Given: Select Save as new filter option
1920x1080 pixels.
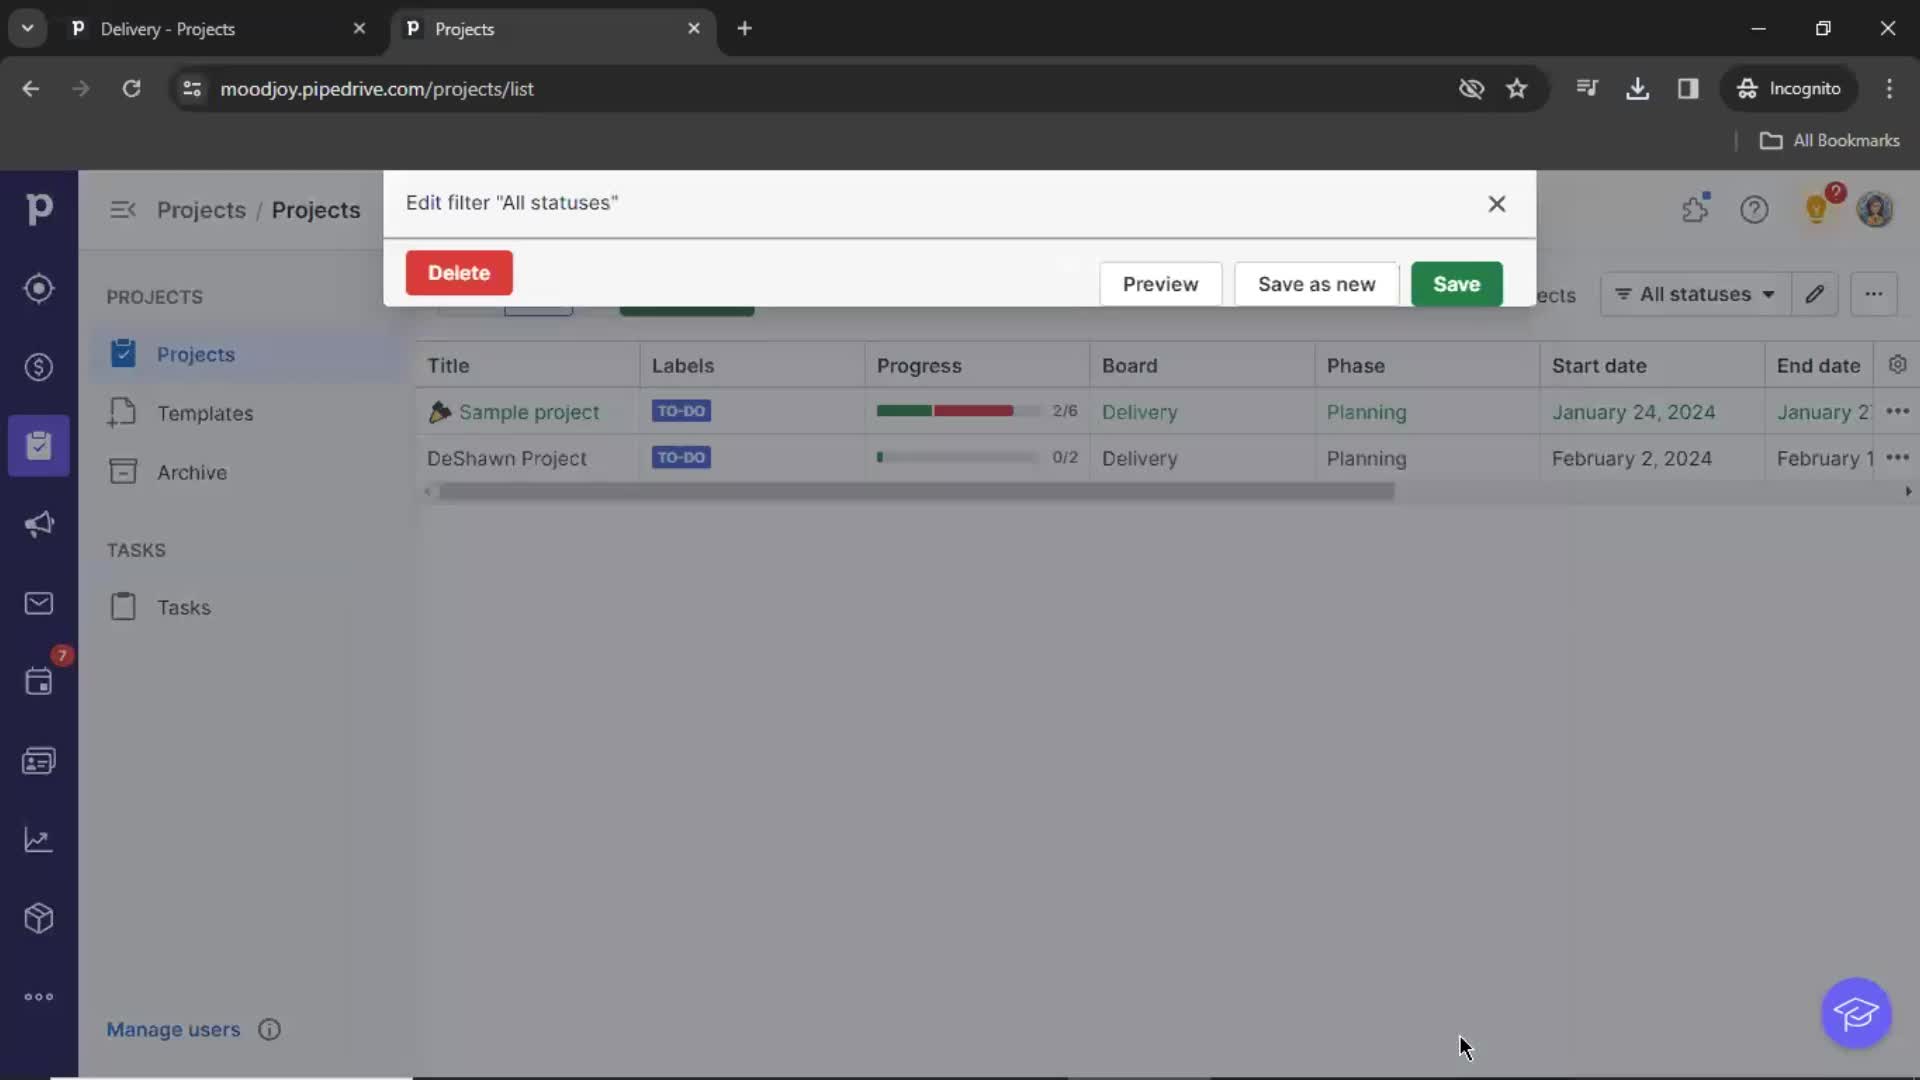Looking at the screenshot, I should 1316,282.
